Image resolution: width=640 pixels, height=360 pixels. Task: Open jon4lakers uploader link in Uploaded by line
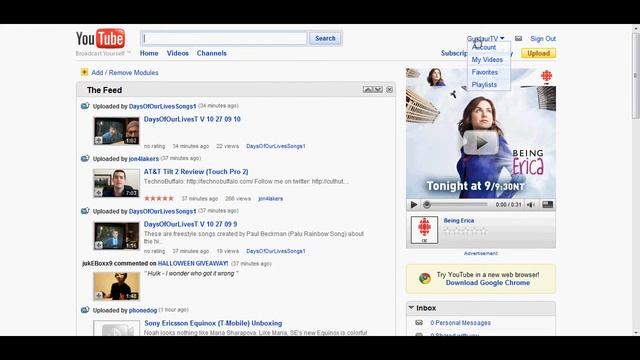click(144, 159)
